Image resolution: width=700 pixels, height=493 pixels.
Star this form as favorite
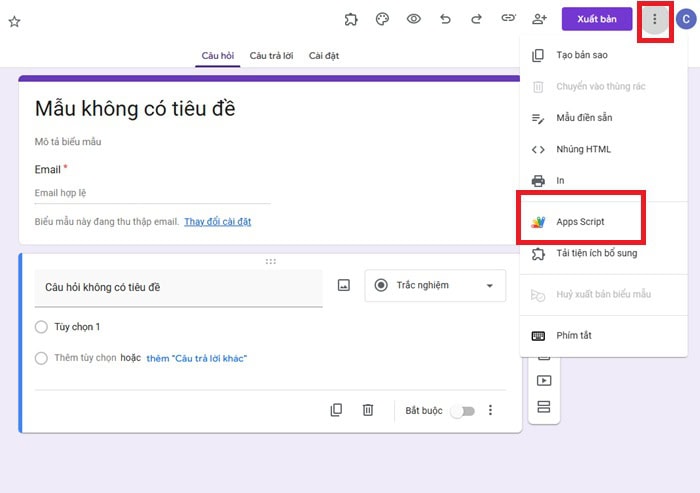(14, 21)
